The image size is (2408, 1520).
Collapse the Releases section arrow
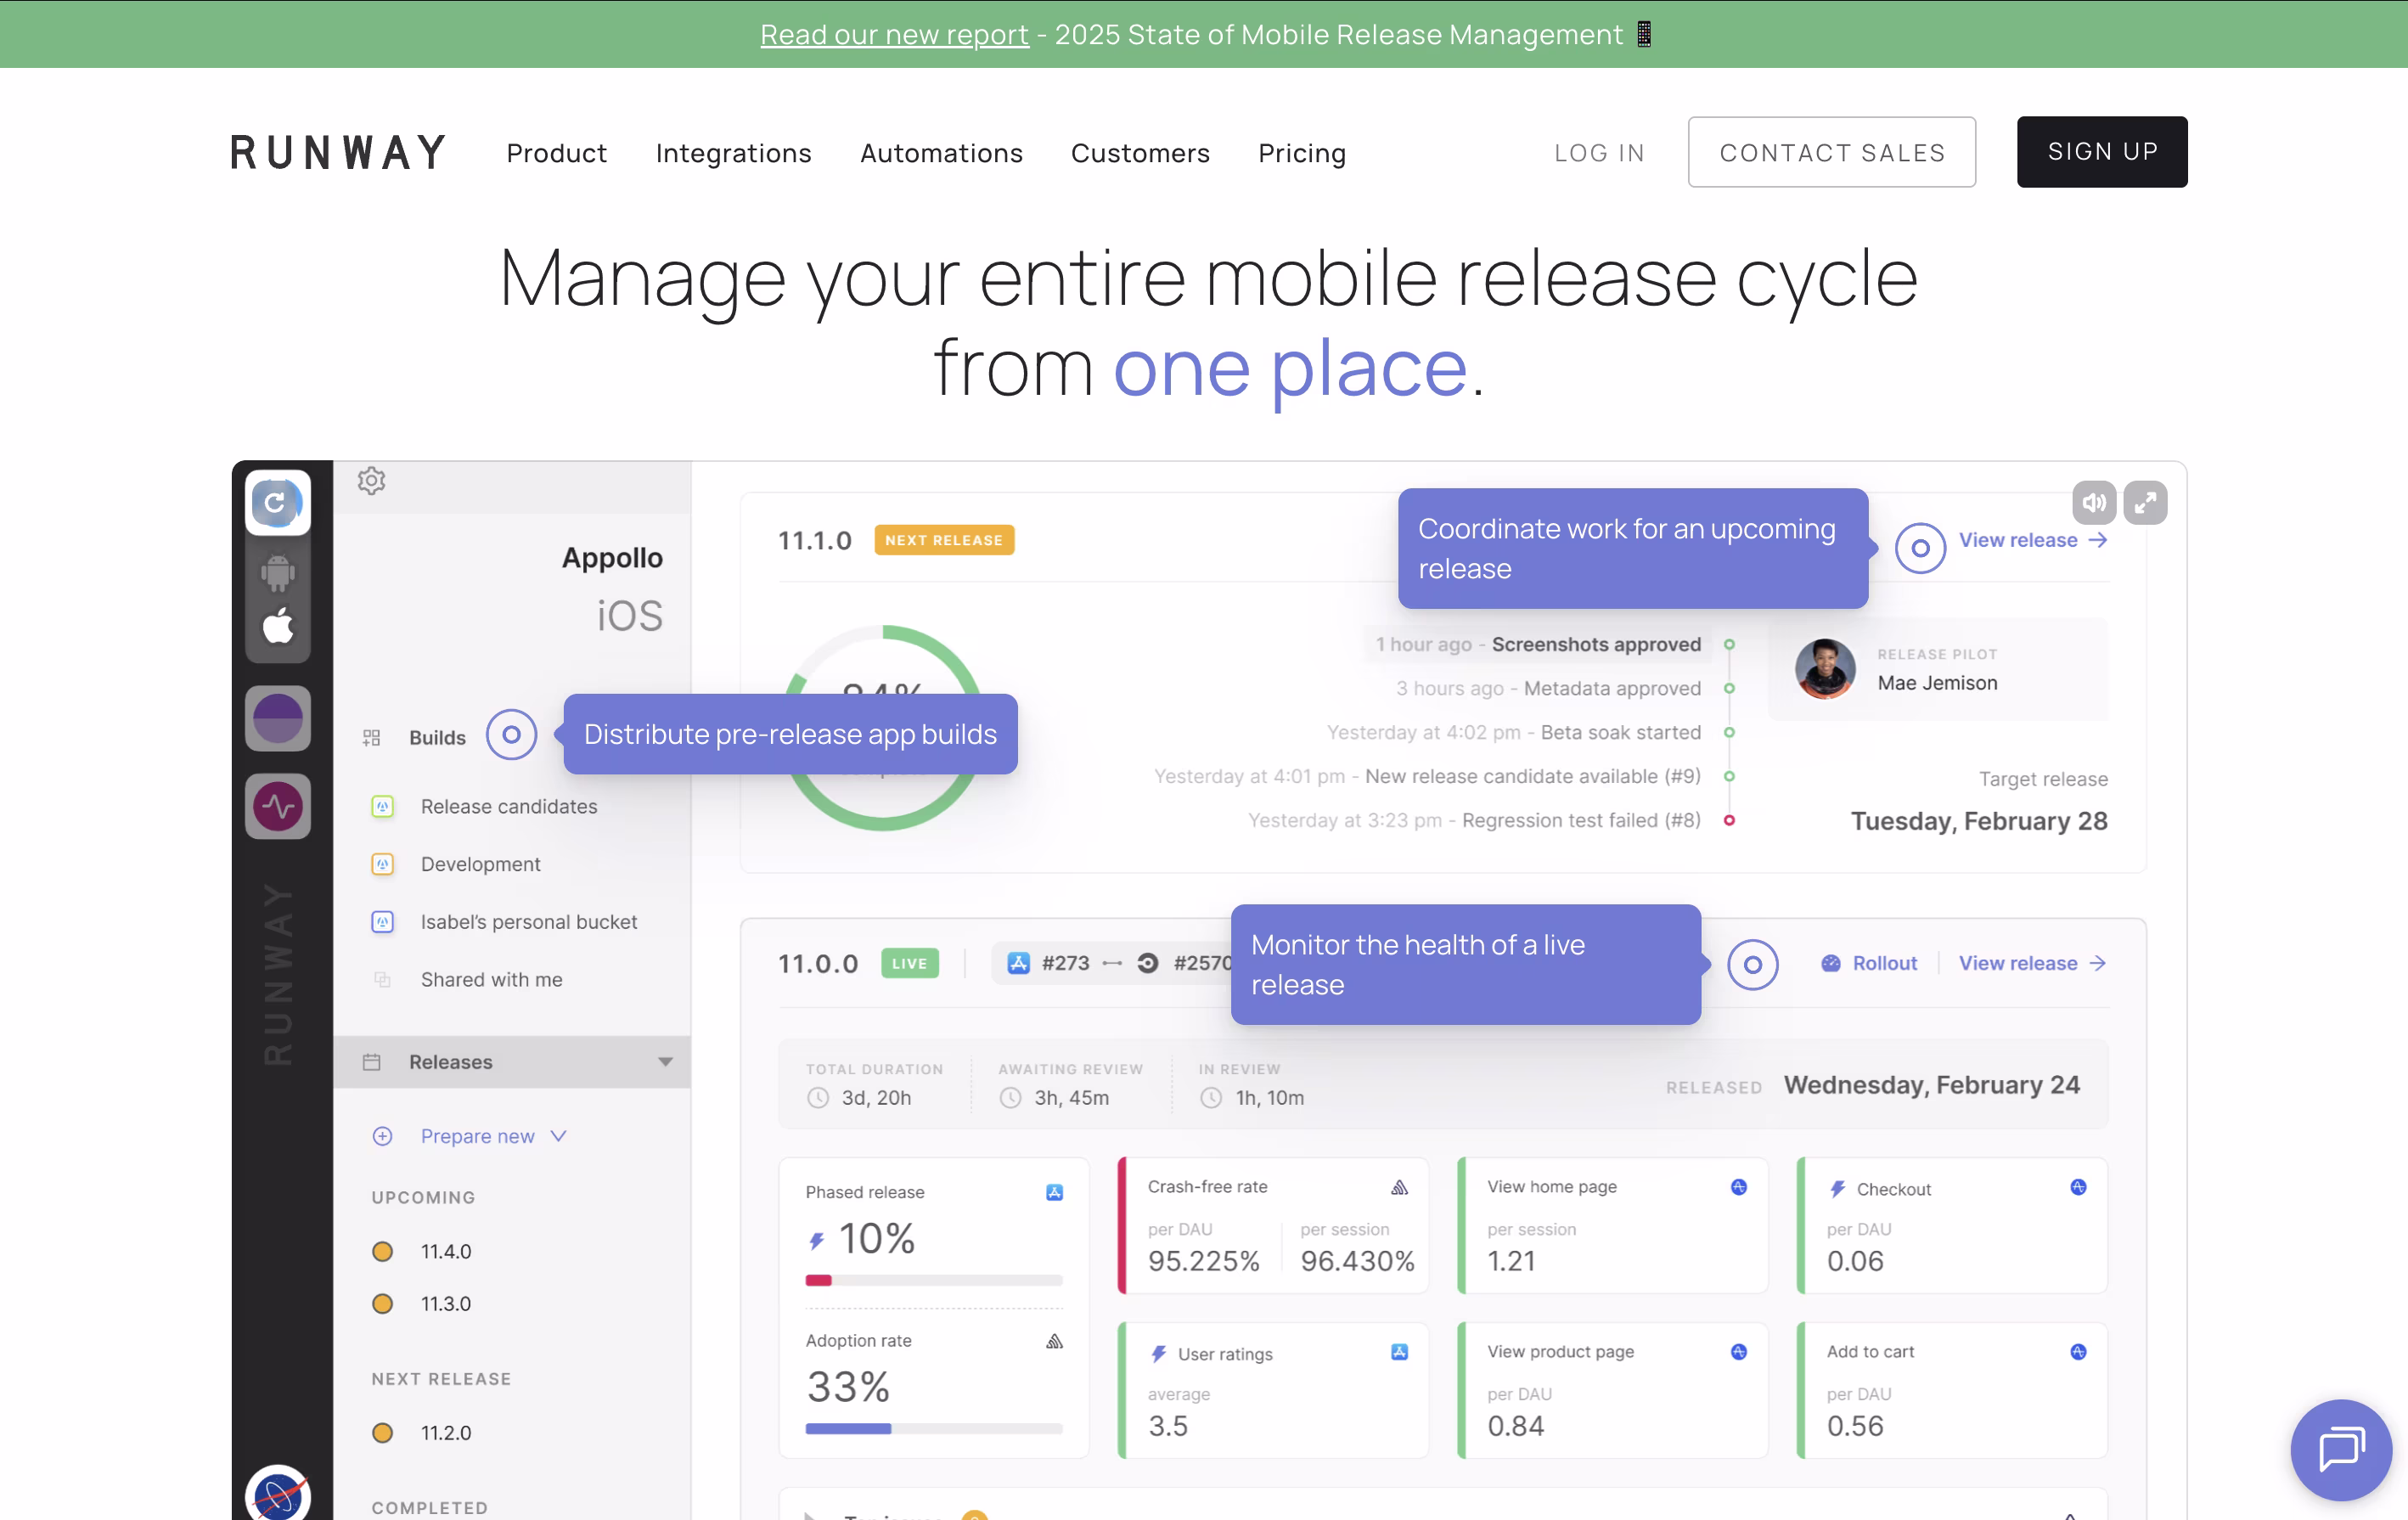665,1062
